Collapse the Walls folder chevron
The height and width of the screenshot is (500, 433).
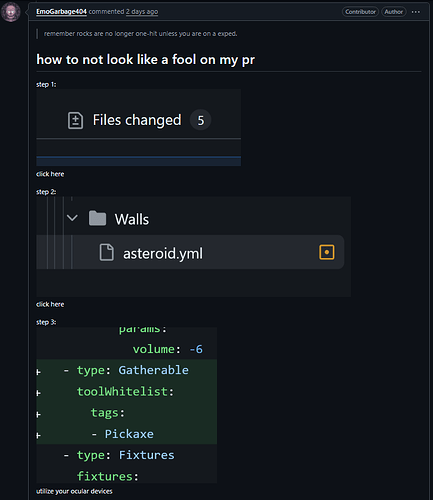coord(72,218)
